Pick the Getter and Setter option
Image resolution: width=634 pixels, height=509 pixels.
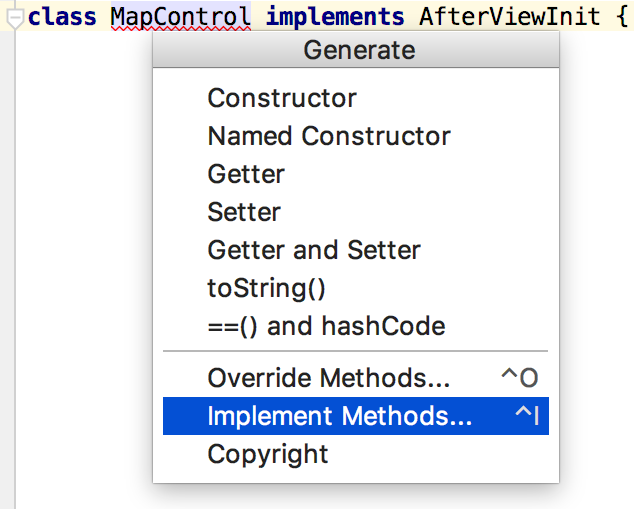coord(313,250)
